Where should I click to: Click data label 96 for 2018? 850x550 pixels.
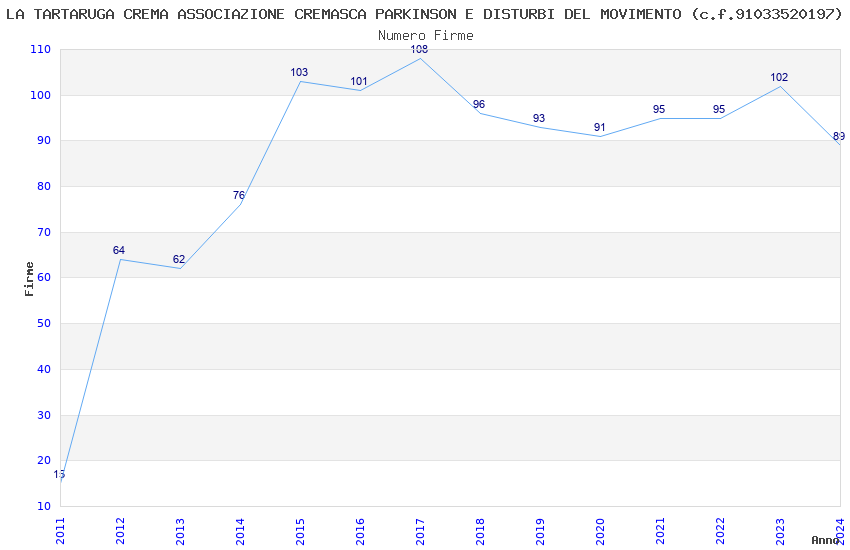click(479, 105)
